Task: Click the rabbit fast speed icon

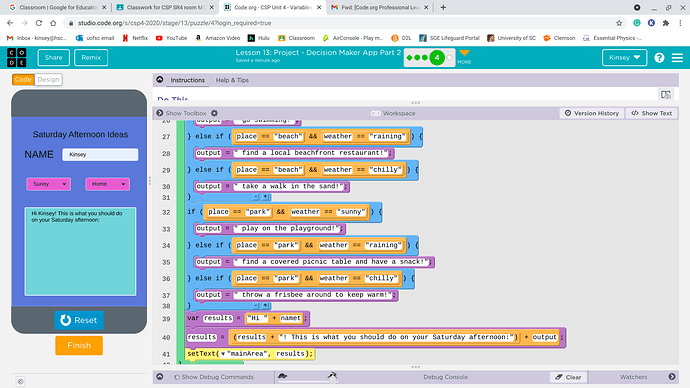Action: click(332, 375)
